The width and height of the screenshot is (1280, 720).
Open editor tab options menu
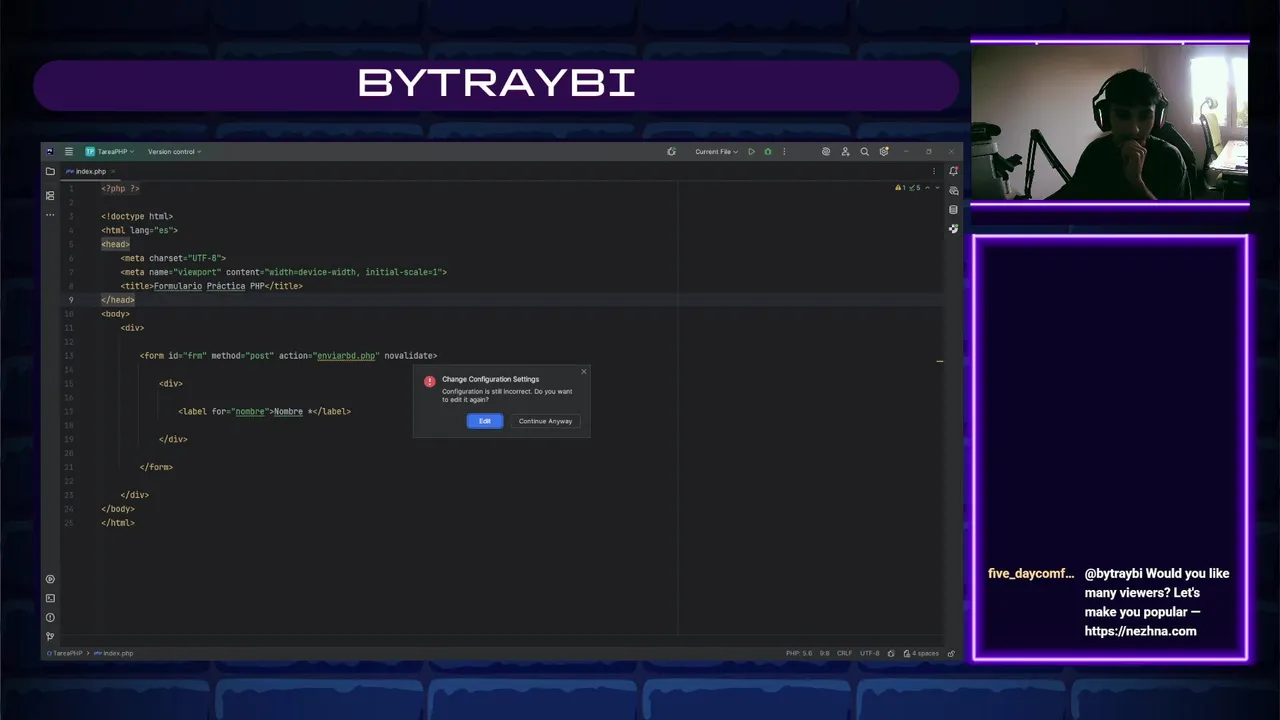(x=934, y=171)
